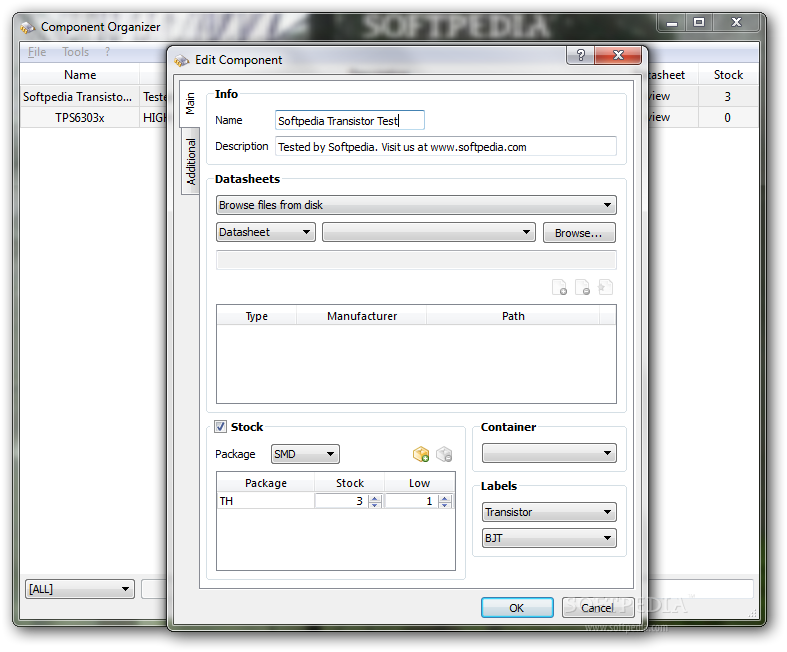787x652 pixels.
Task: Click the Package column header in stock table
Action: [x=266, y=483]
